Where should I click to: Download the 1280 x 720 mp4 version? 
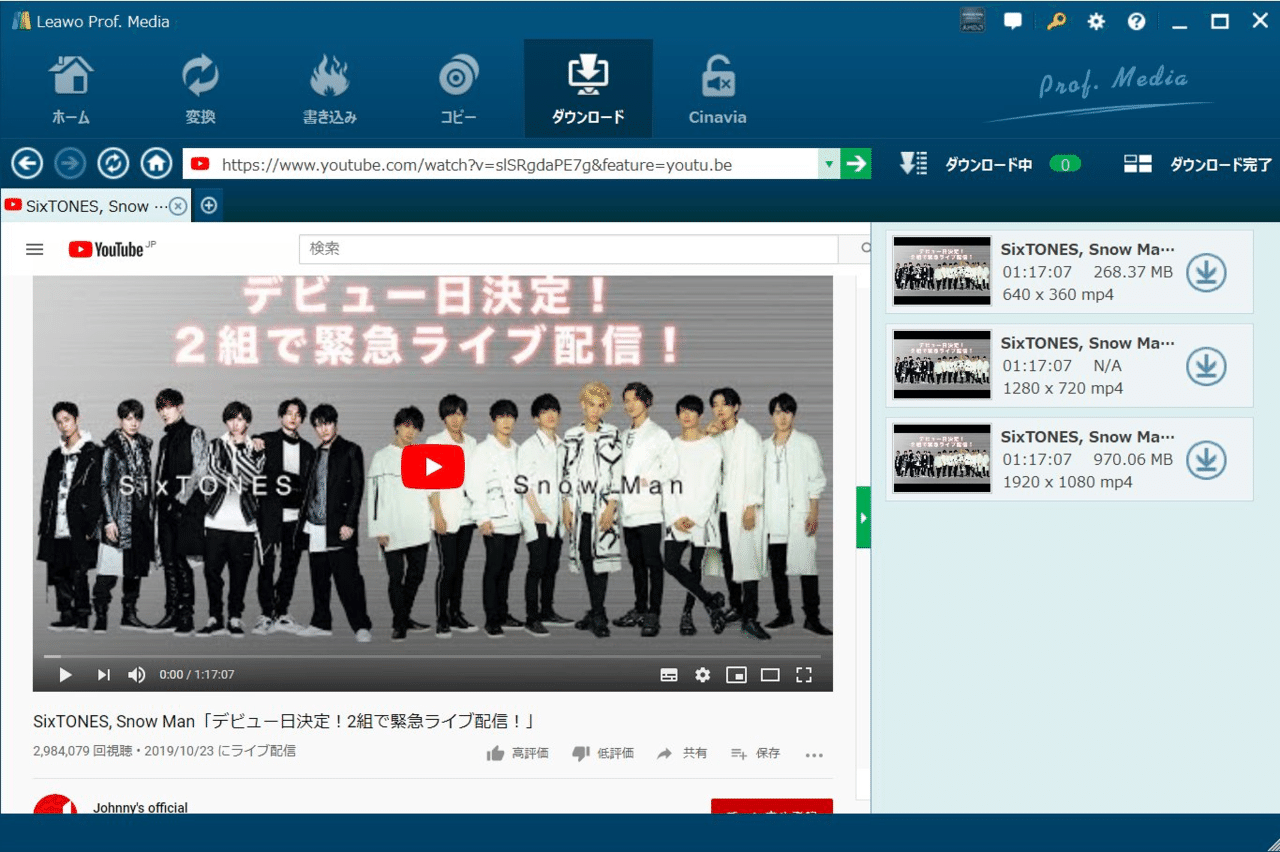pyautogui.click(x=1206, y=366)
